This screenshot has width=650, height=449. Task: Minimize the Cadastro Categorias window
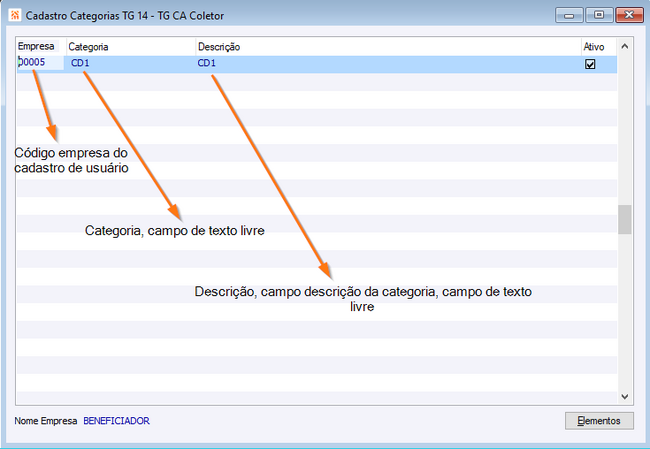tap(569, 15)
